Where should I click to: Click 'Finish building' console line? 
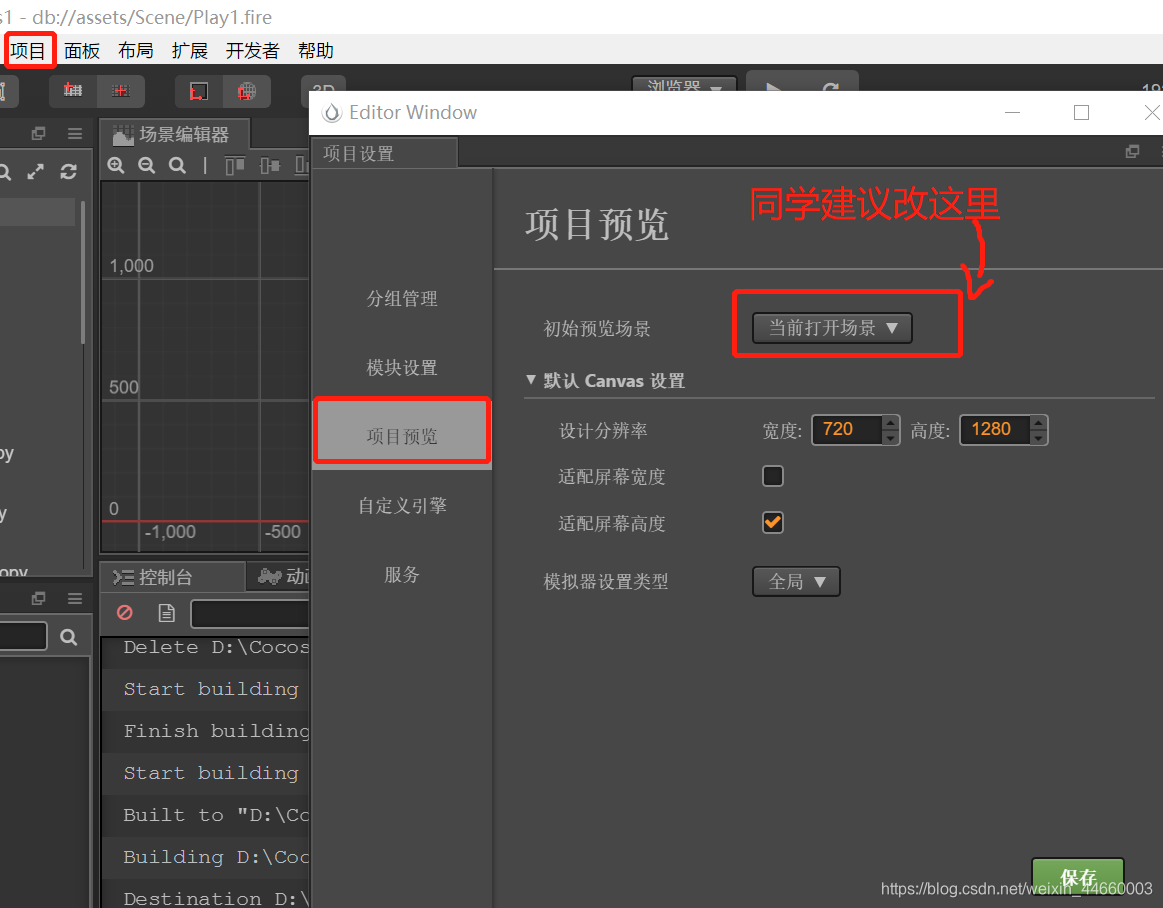(205, 731)
